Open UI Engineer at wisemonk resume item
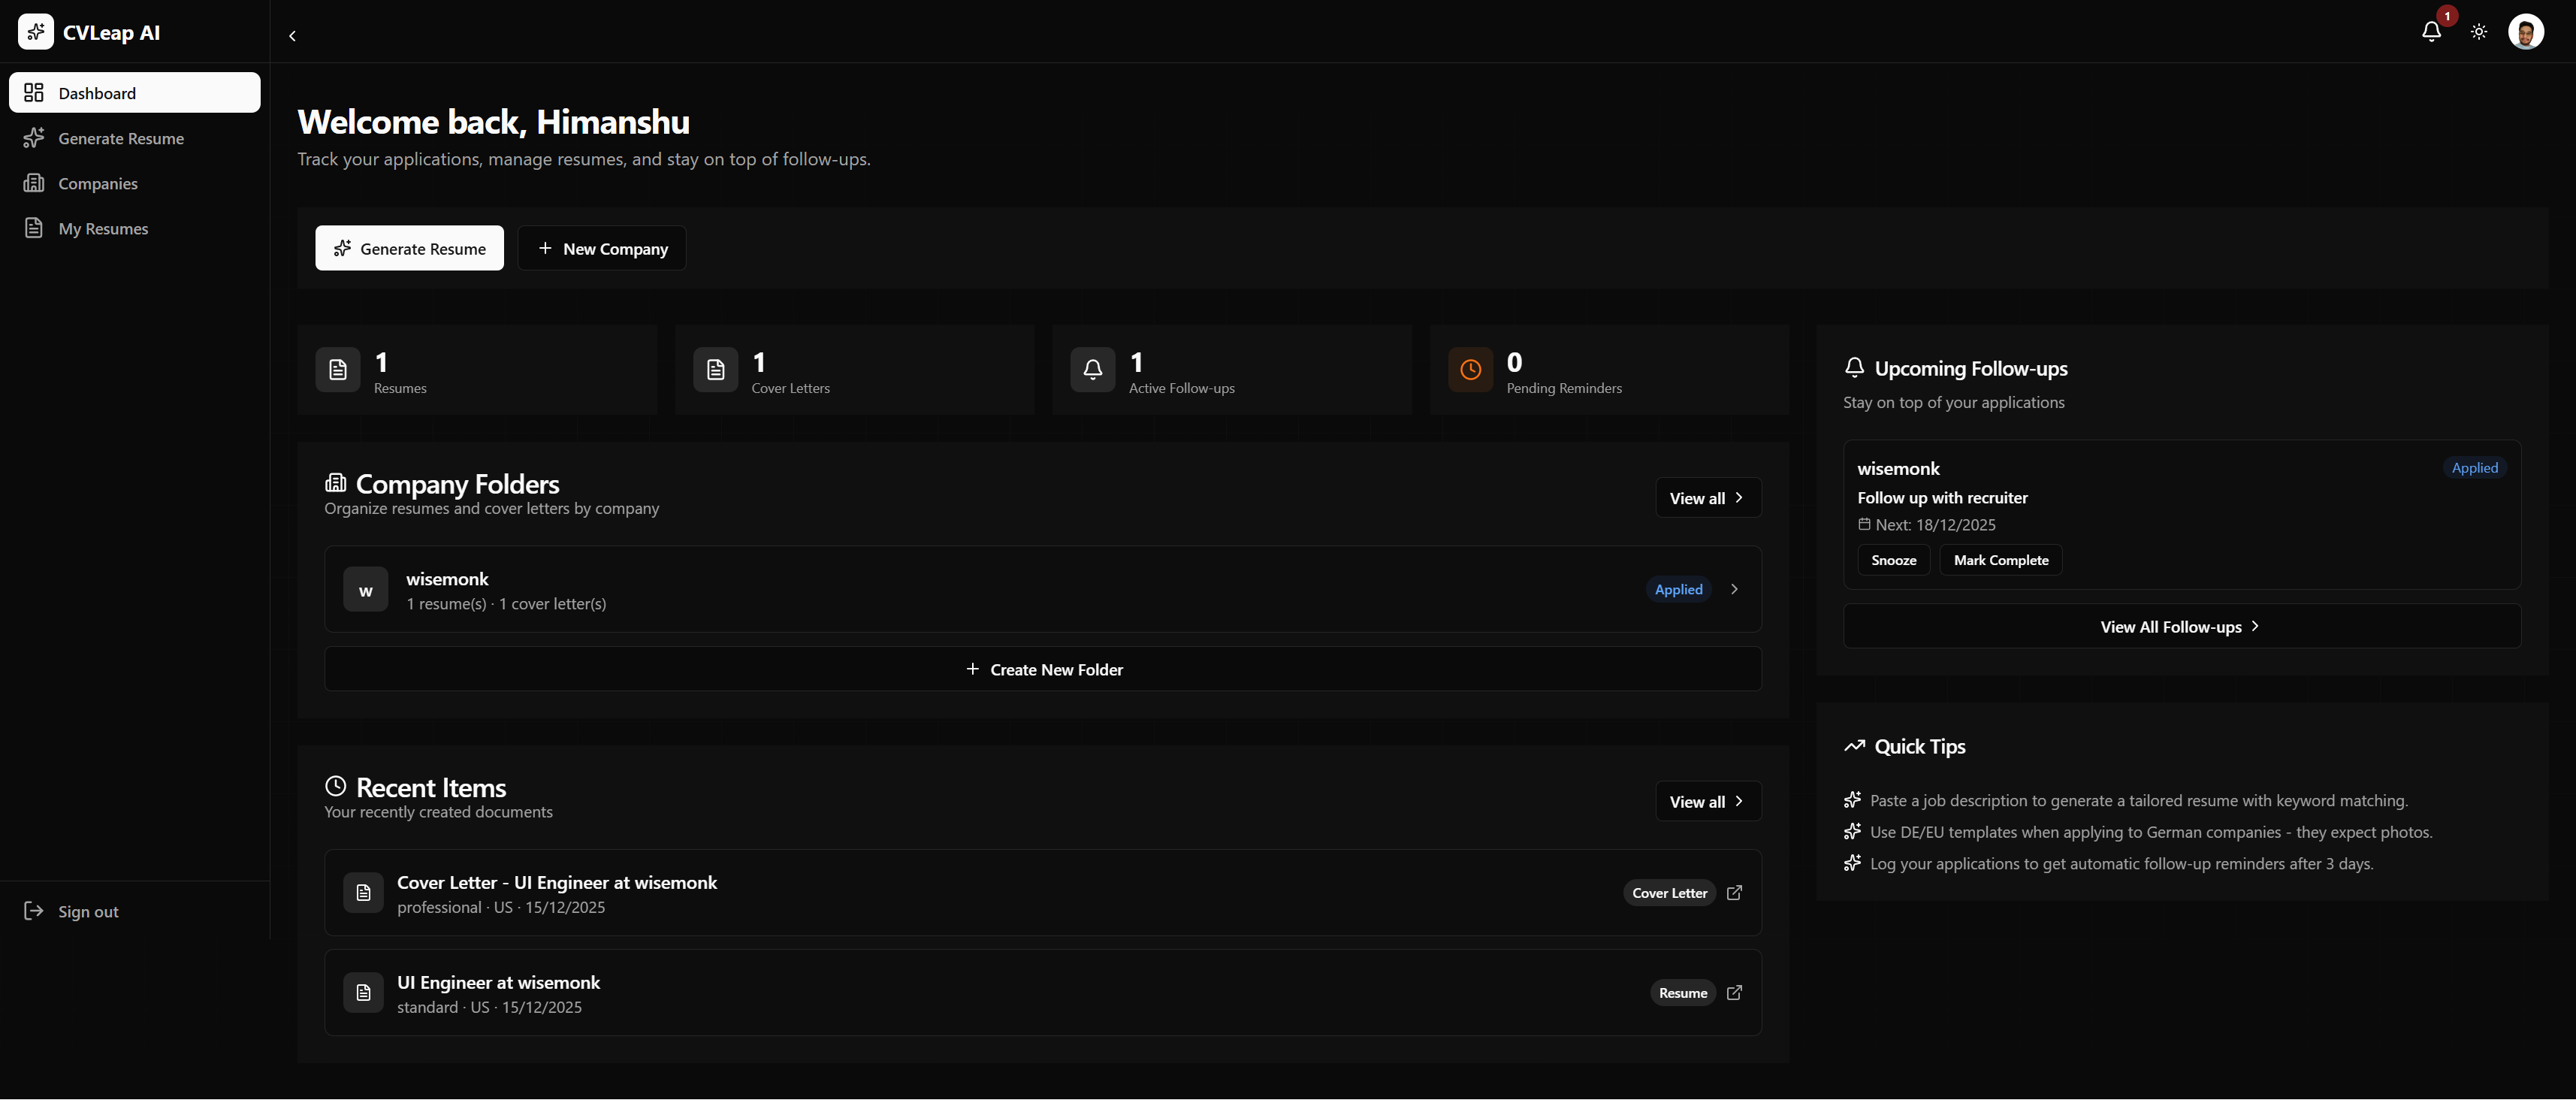Viewport: 2576px width, 1100px height. click(x=1043, y=993)
